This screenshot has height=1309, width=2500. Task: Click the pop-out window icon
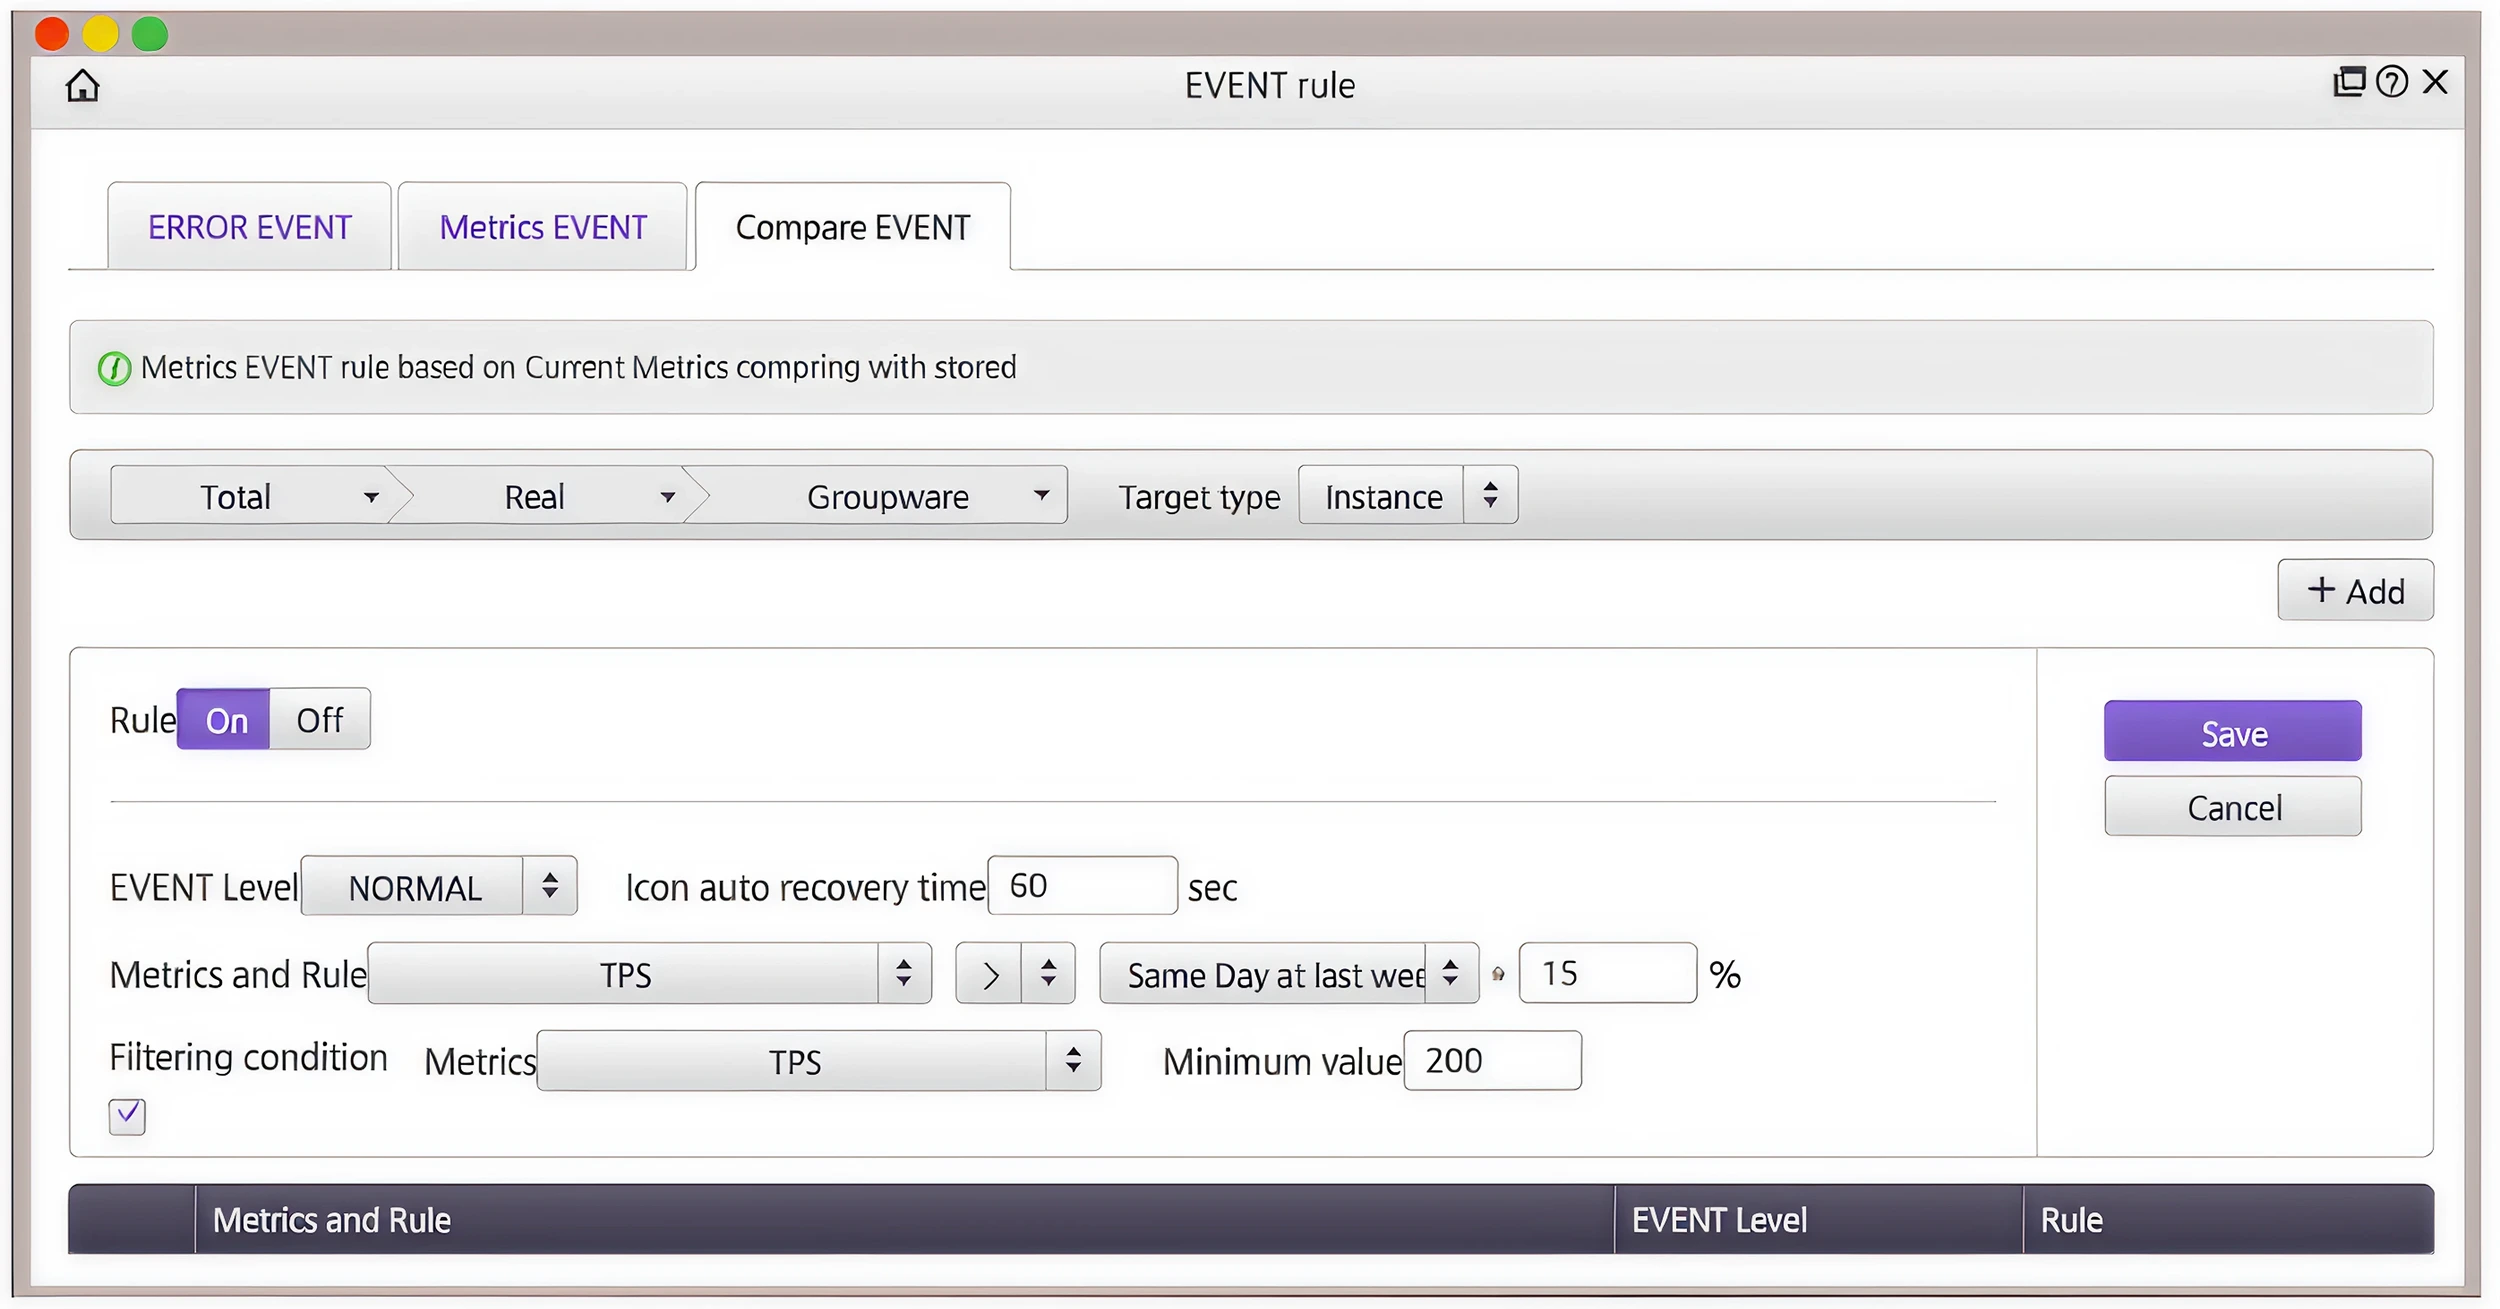click(x=2349, y=82)
